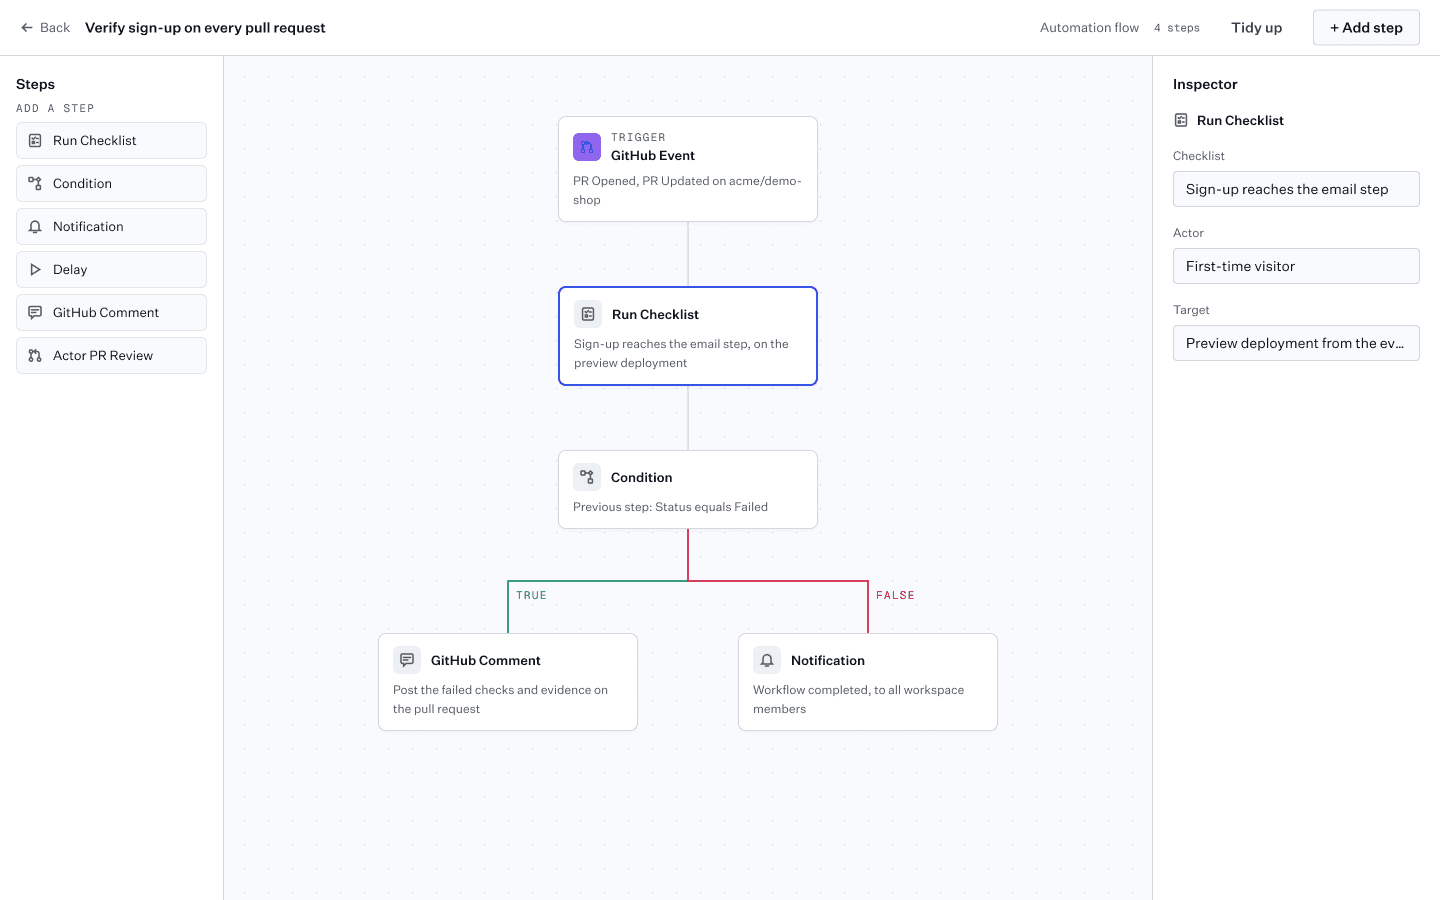Click the Run Checklist icon in Steps sidebar
This screenshot has width=1440, height=900.
click(35, 141)
